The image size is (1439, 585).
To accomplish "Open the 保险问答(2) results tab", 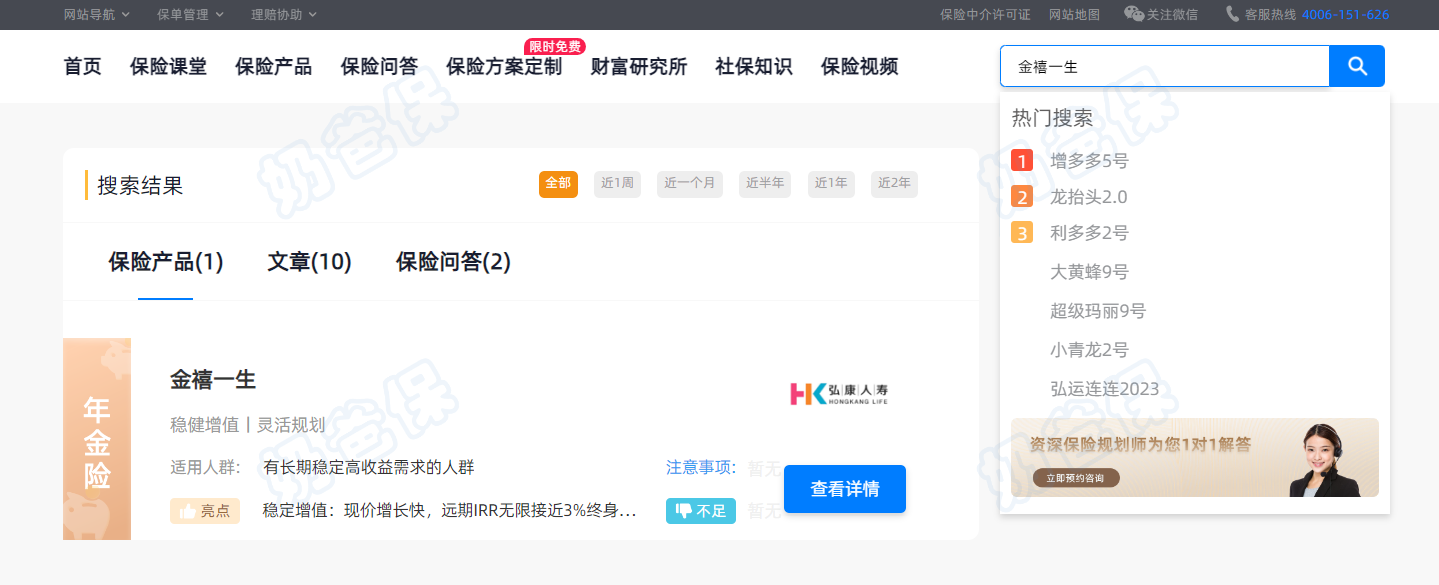I will 453,262.
